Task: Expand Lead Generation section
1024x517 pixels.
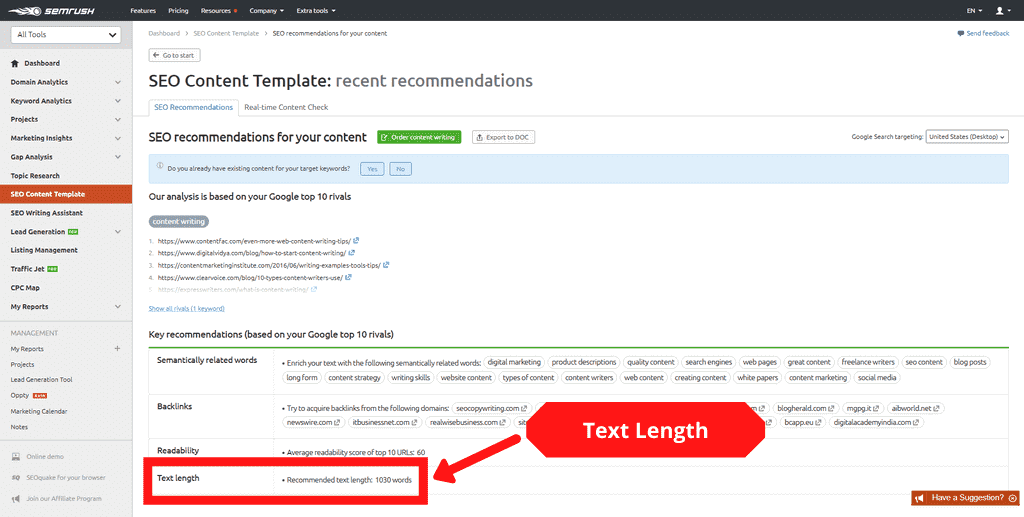Action: pyautogui.click(x=118, y=232)
